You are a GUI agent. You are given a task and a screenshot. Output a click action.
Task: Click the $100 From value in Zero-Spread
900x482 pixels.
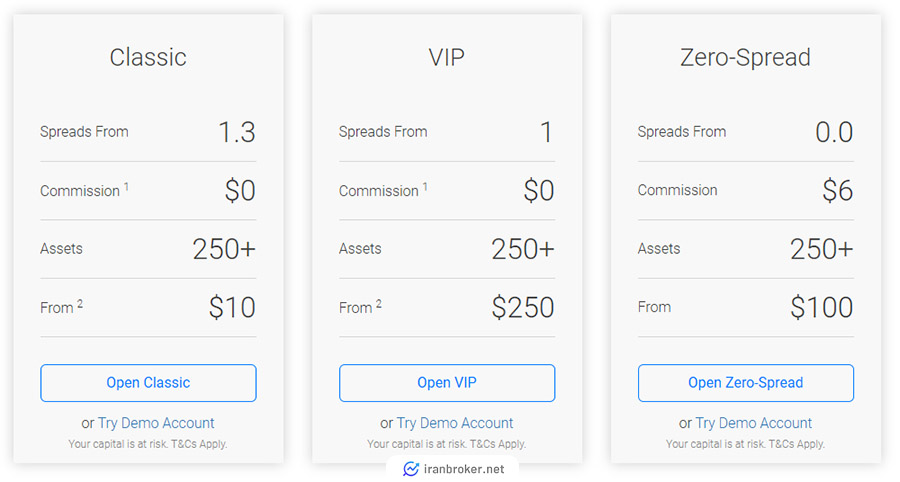coord(821,307)
